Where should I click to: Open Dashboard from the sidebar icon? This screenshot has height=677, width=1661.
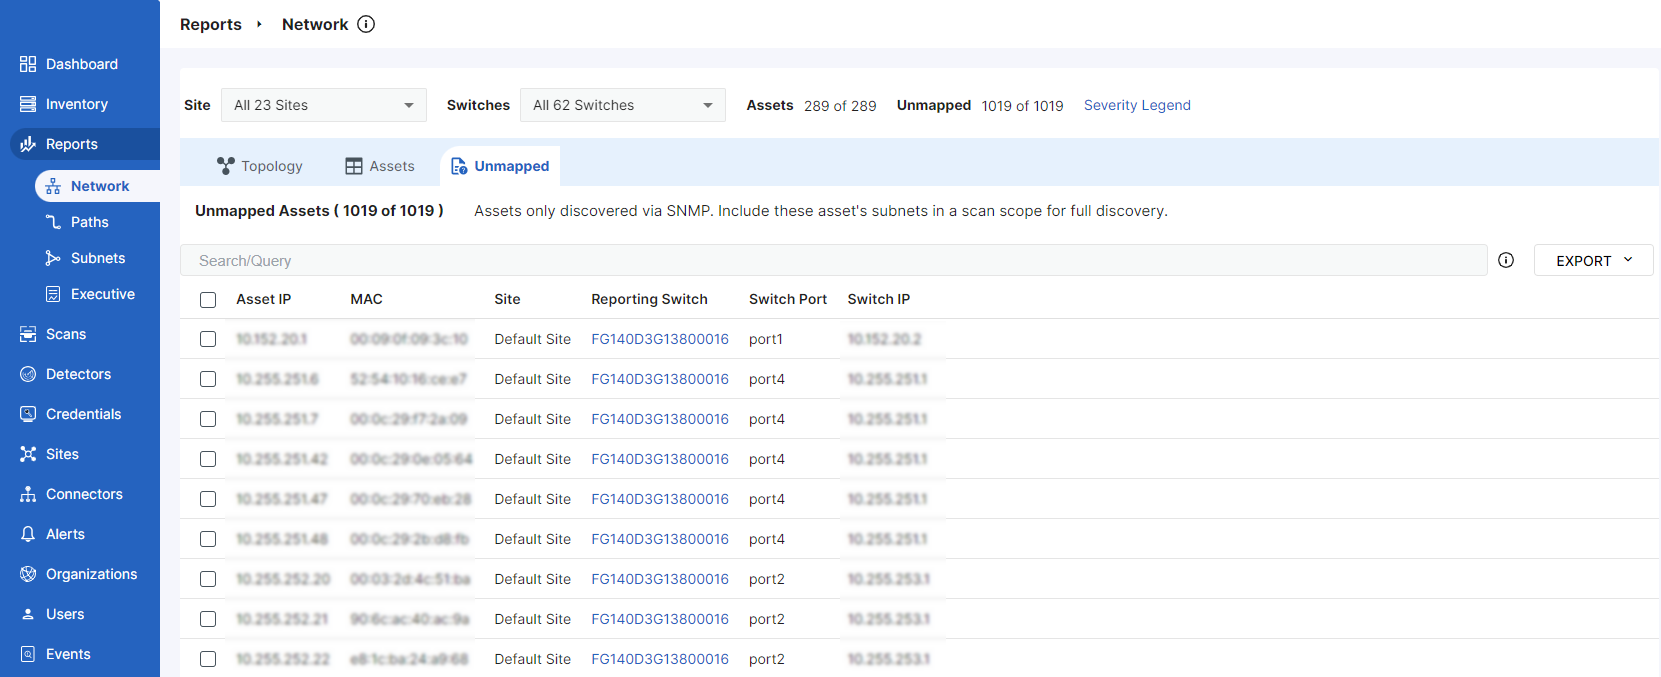click(x=28, y=64)
